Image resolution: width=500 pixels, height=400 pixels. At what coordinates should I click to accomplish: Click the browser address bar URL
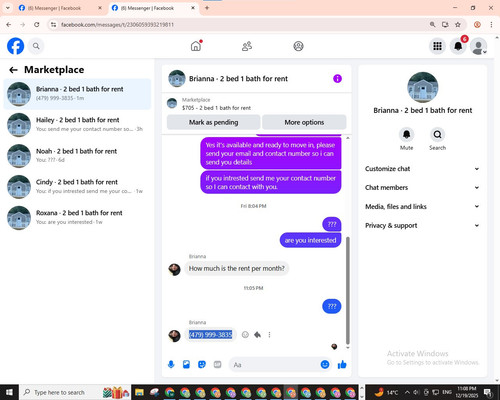pyautogui.click(x=117, y=25)
